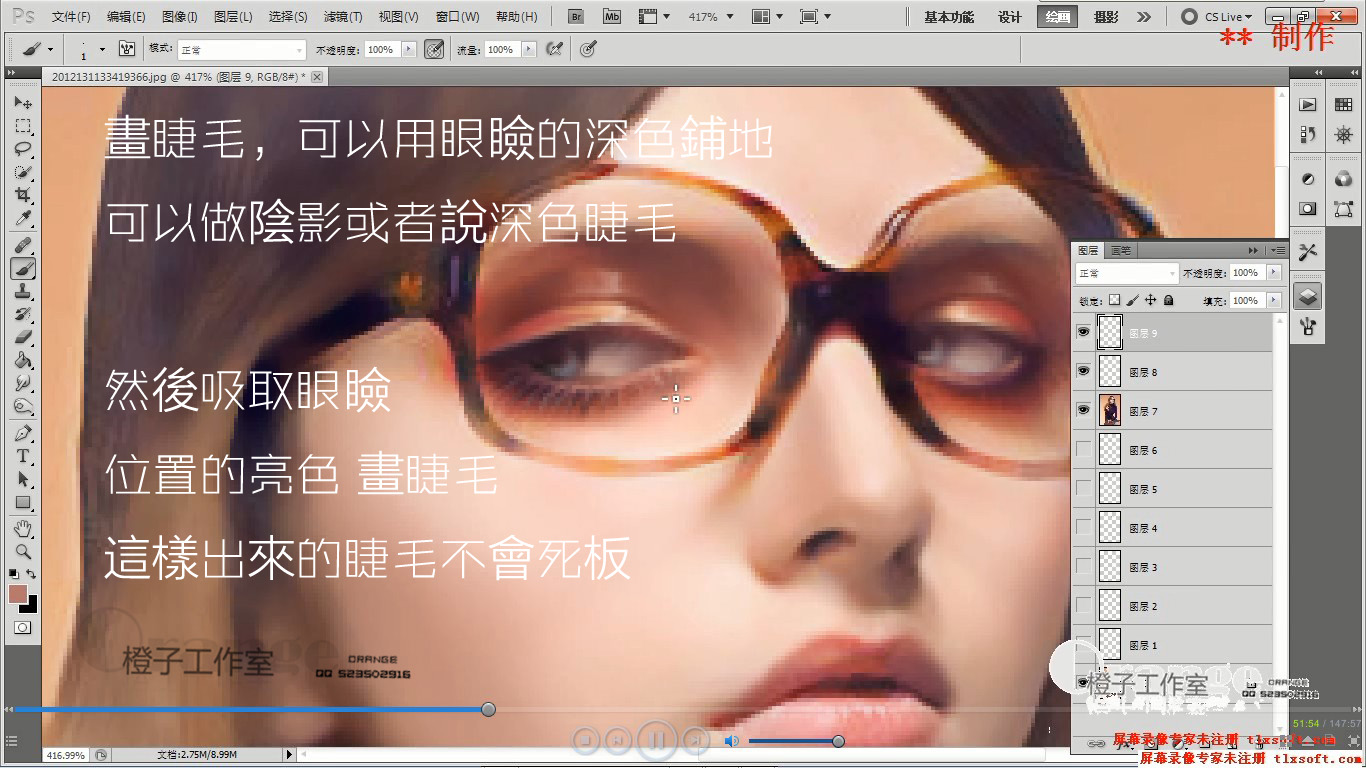Enable airbrush mode
This screenshot has height=768, width=1366.
554,49
